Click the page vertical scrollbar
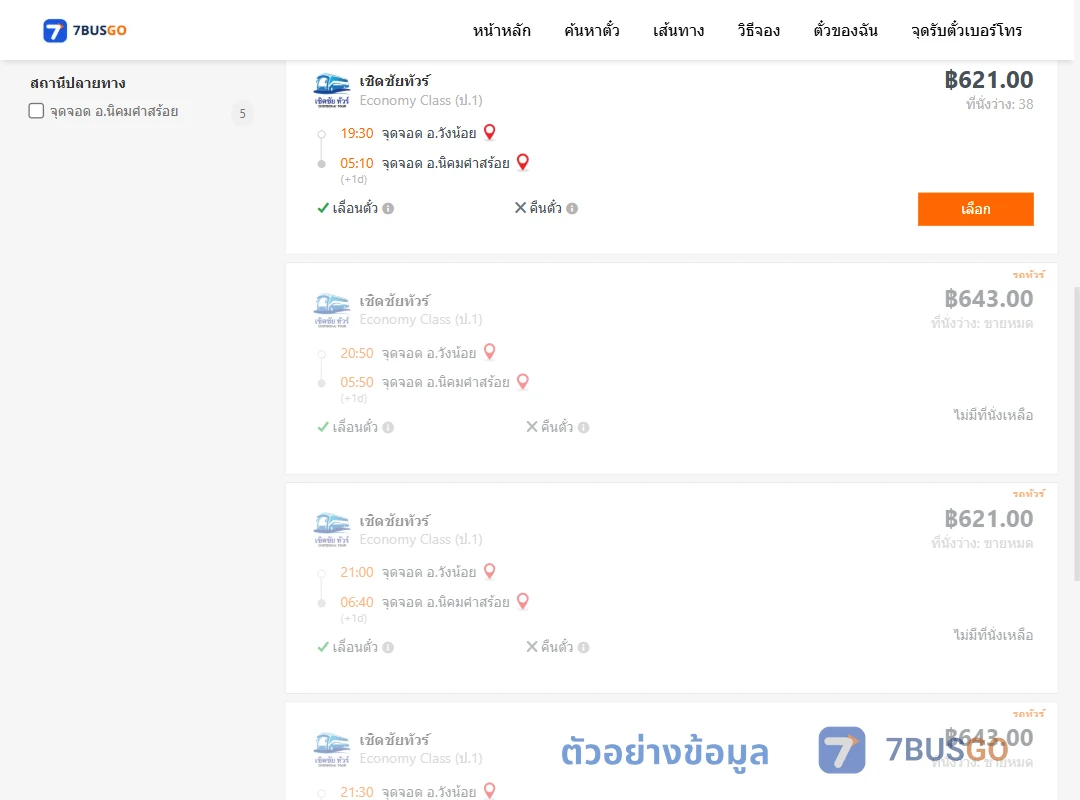This screenshot has height=800, width=1080. click(x=1076, y=434)
